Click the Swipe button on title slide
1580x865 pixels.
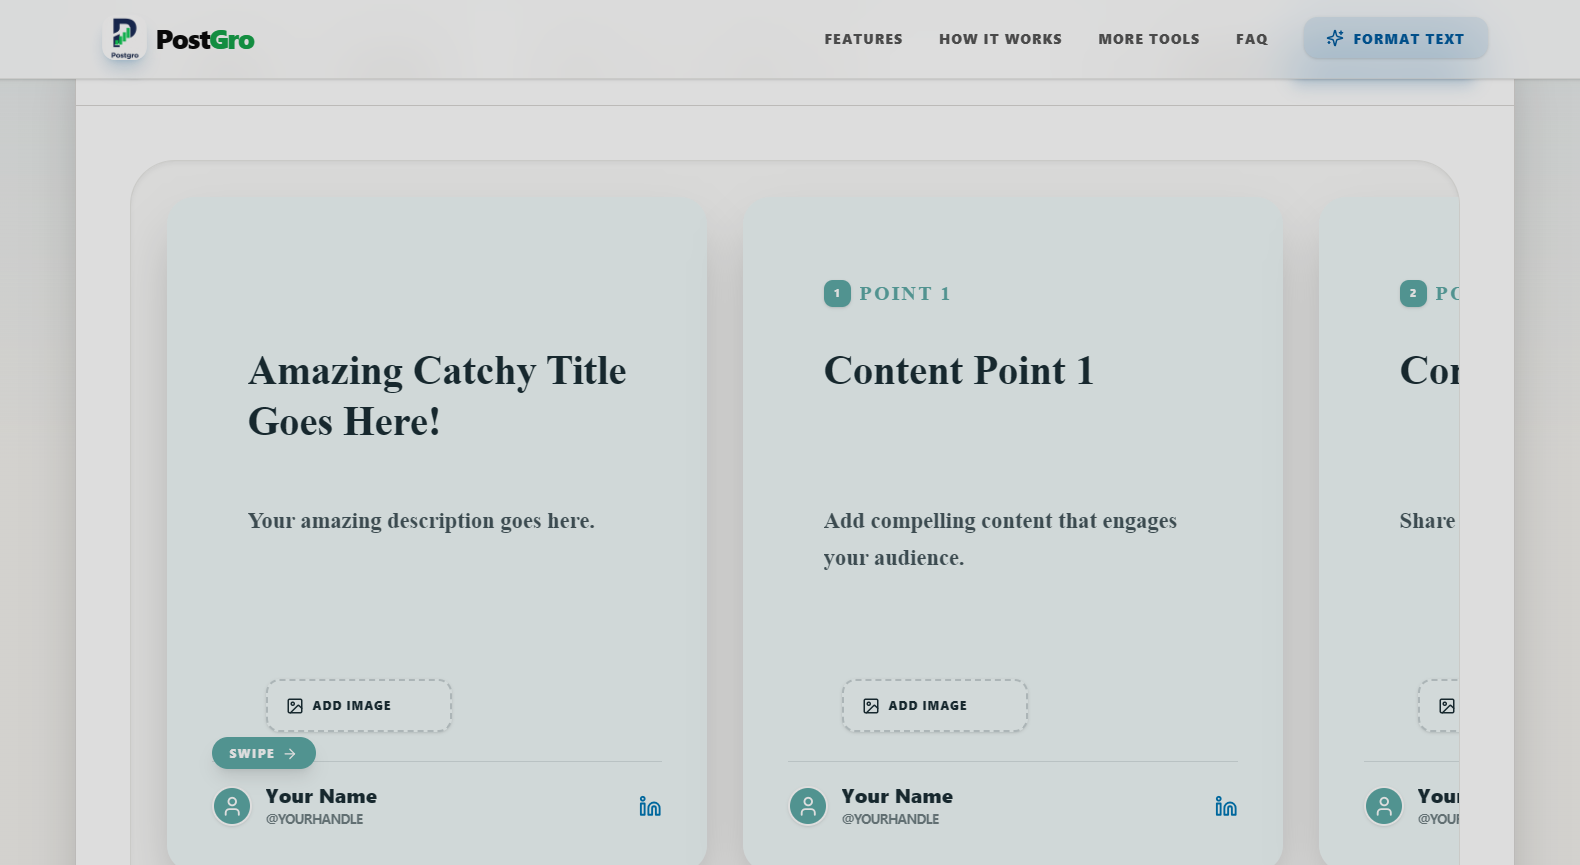[x=264, y=753]
